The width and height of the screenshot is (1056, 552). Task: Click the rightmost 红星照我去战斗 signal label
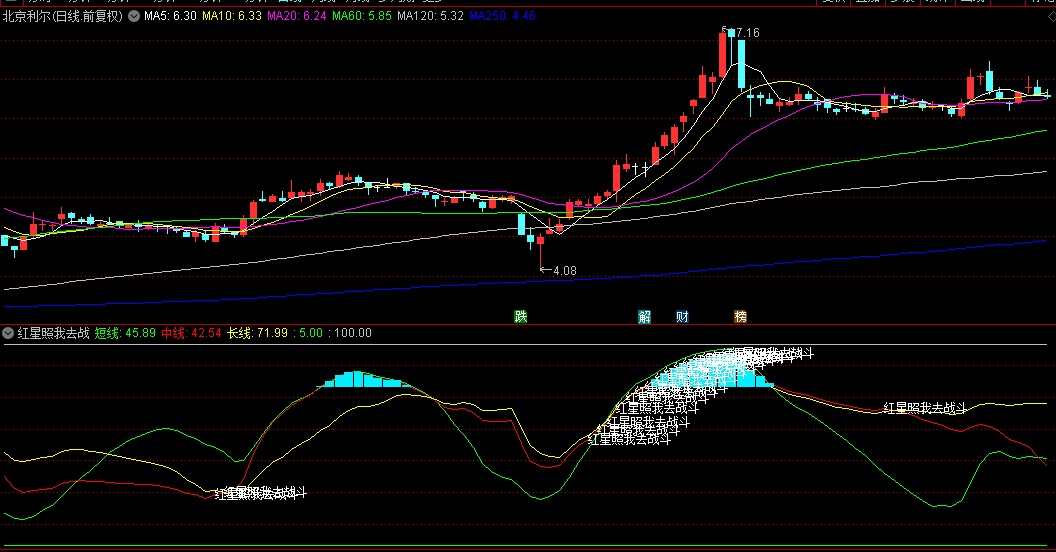pos(925,408)
